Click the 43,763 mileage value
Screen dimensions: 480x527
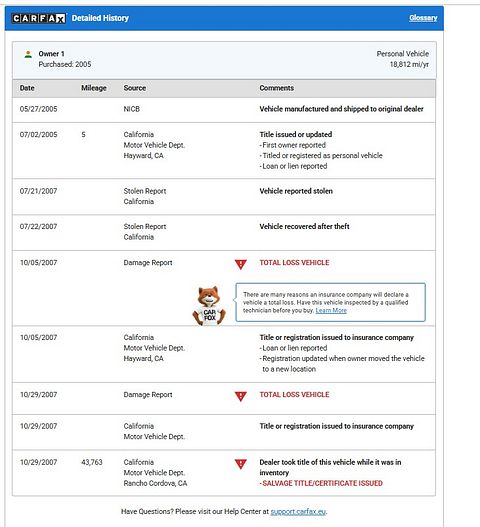[92, 462]
